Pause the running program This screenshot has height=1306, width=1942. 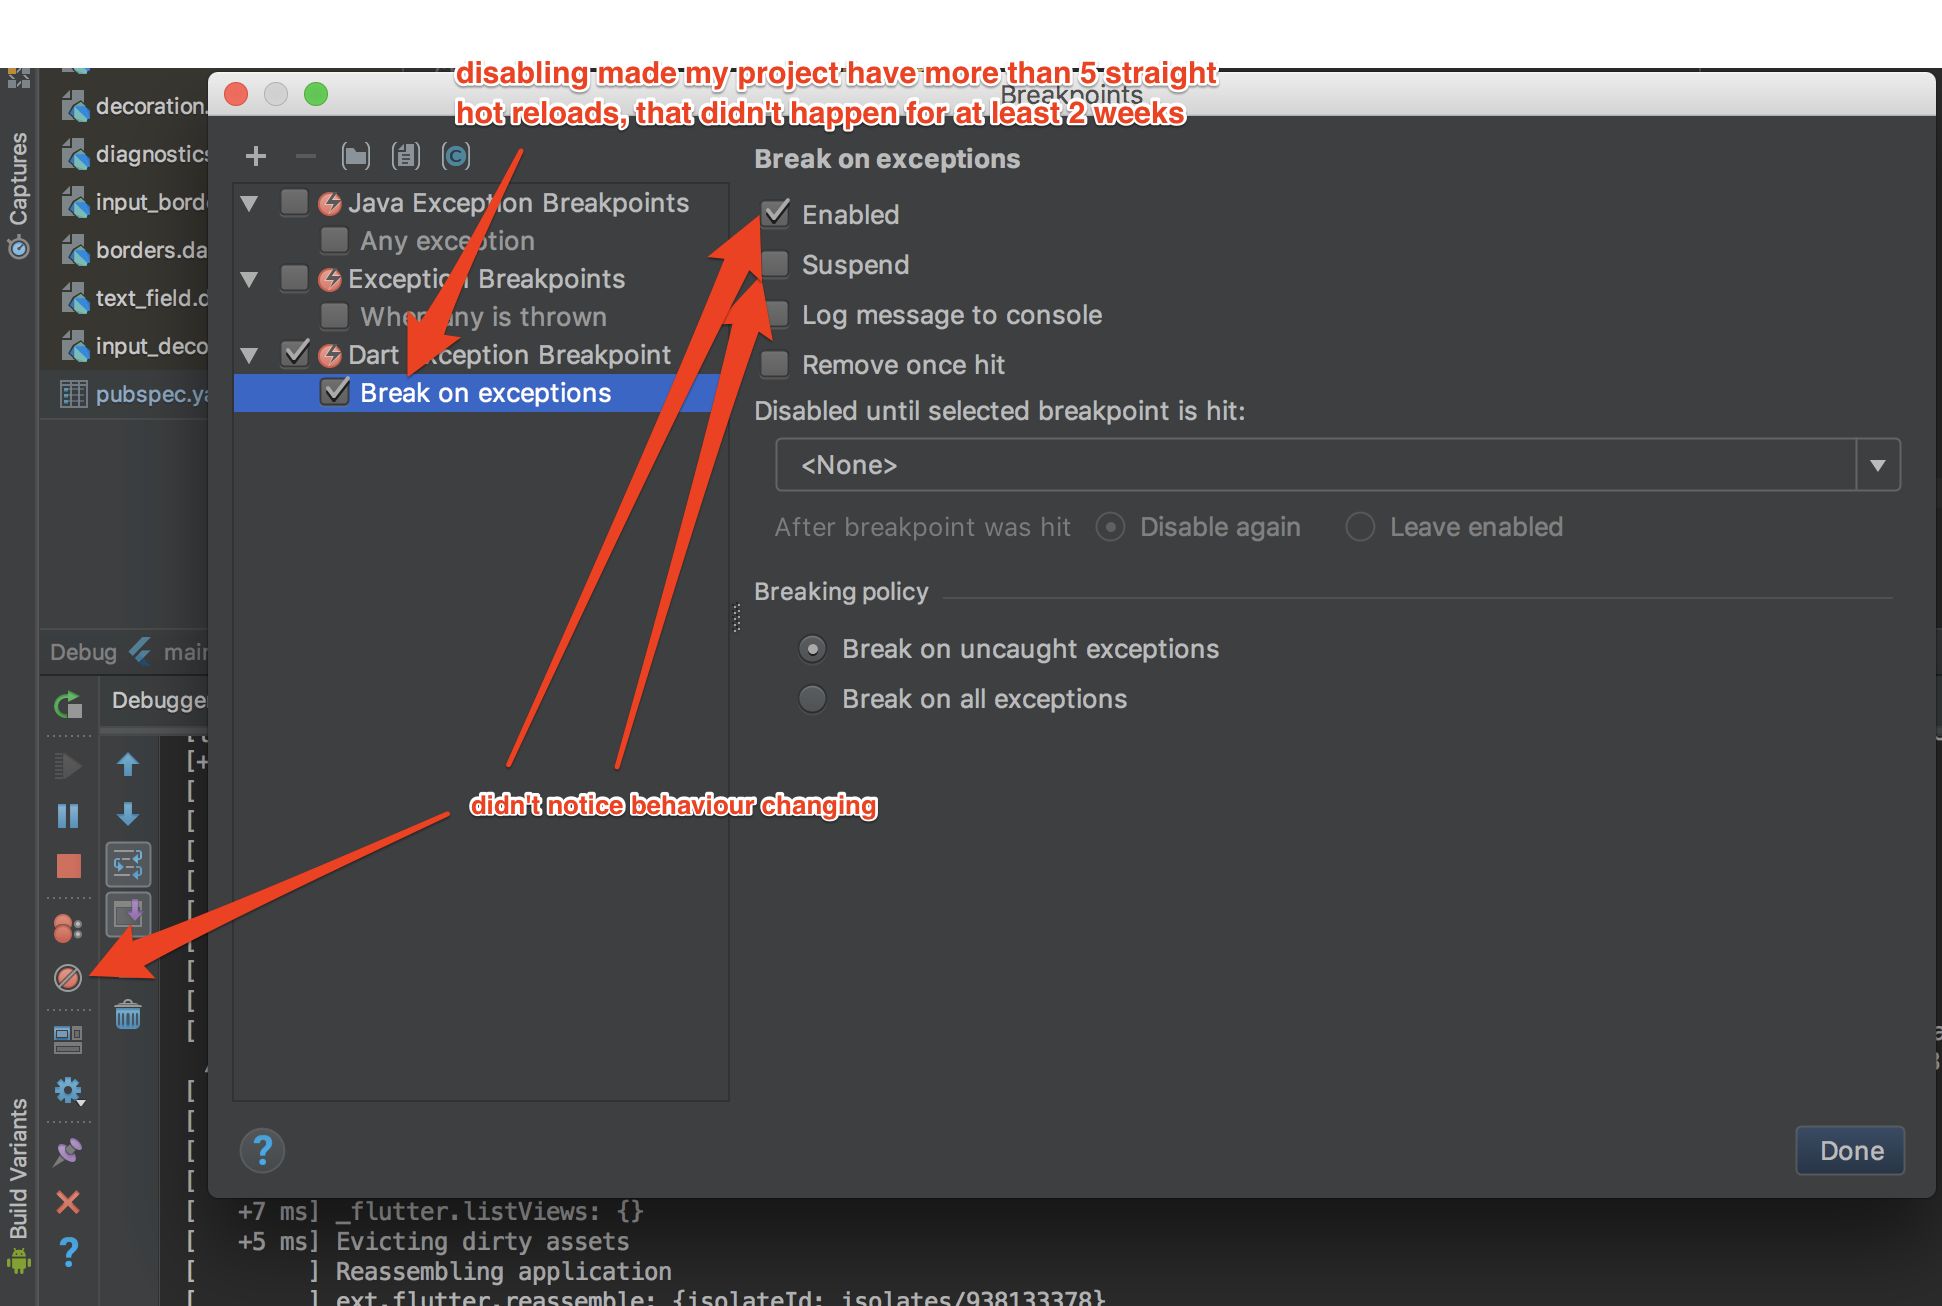68,815
